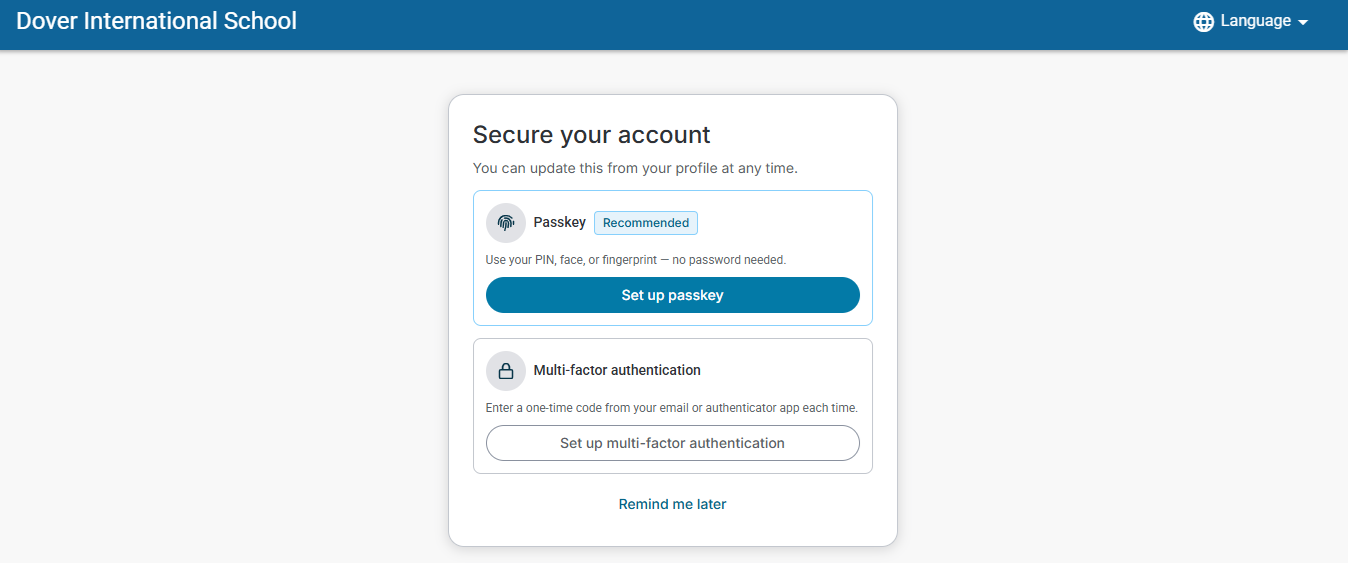
Task: Click the Secure your account heading
Action: 592,135
